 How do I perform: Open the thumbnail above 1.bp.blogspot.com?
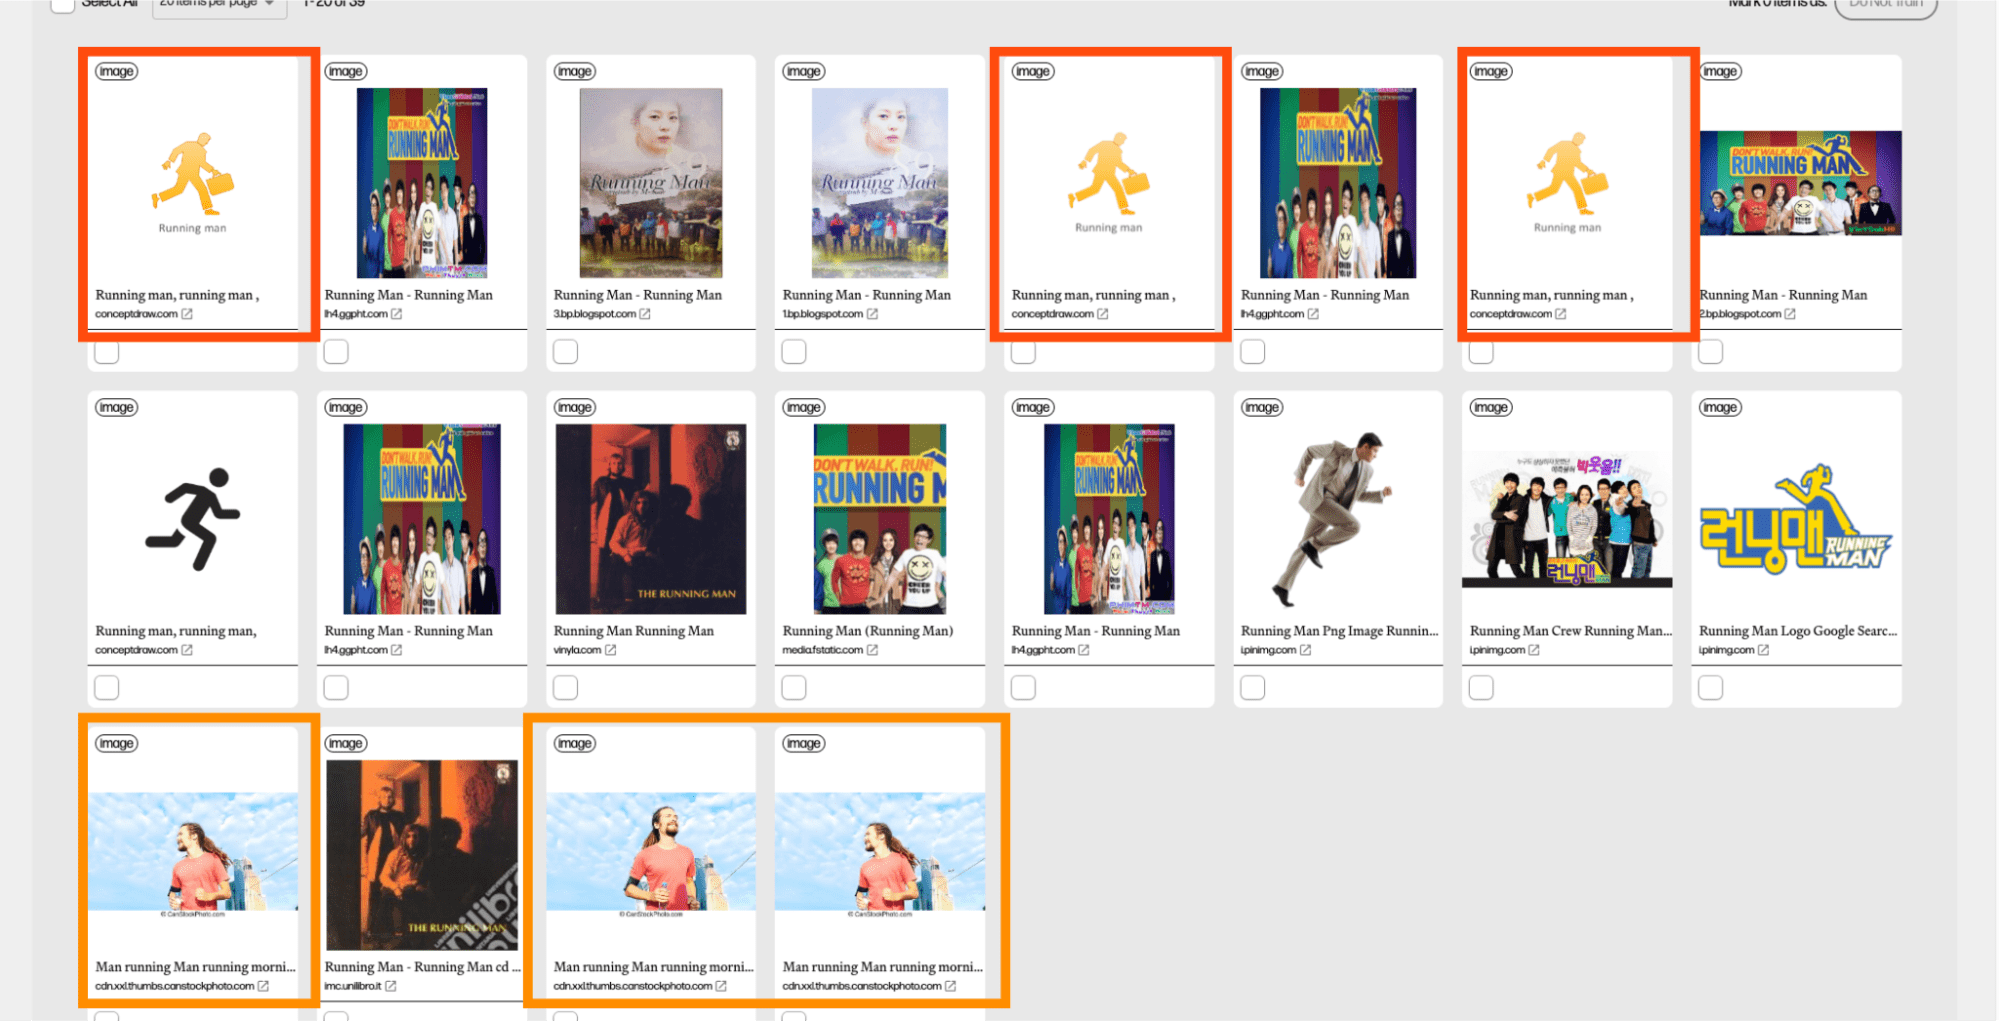pos(880,183)
